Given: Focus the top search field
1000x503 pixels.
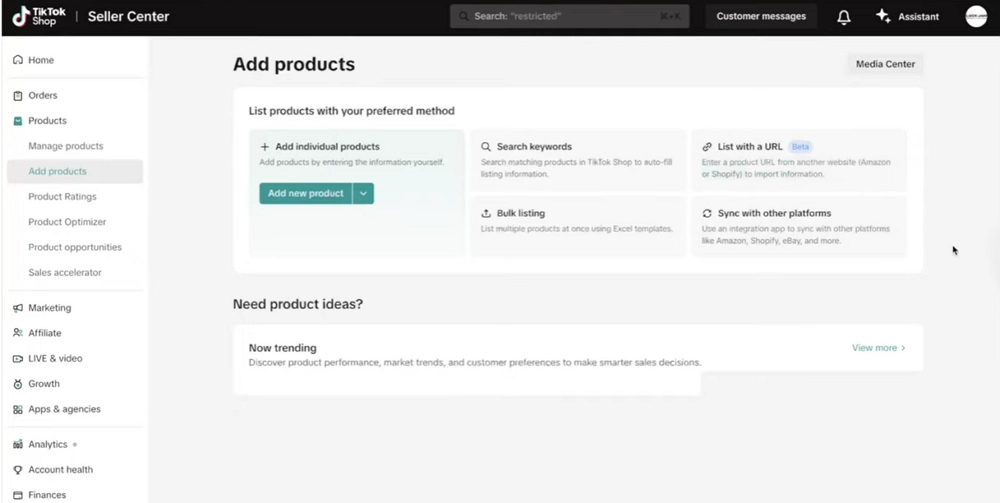Looking at the screenshot, I should (x=570, y=17).
